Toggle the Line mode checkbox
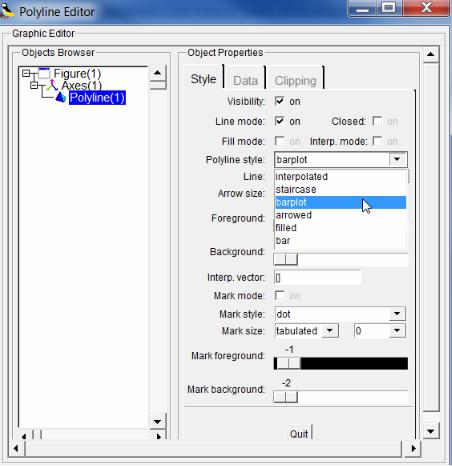 click(x=279, y=121)
